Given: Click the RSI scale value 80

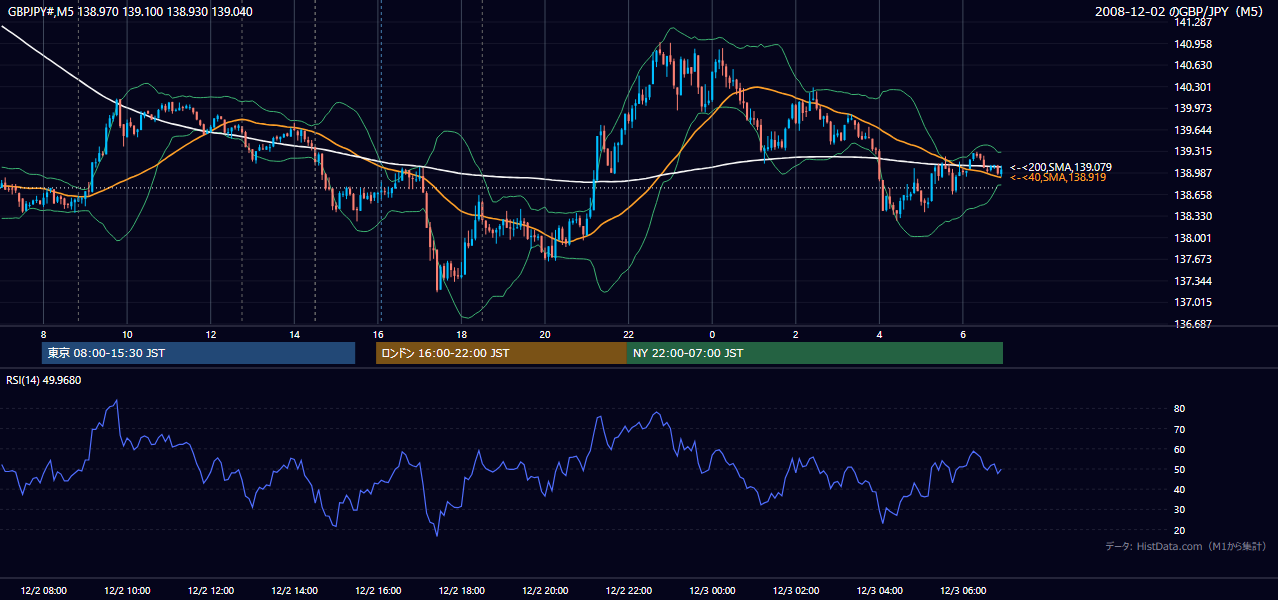Looking at the screenshot, I should 1179,409.
